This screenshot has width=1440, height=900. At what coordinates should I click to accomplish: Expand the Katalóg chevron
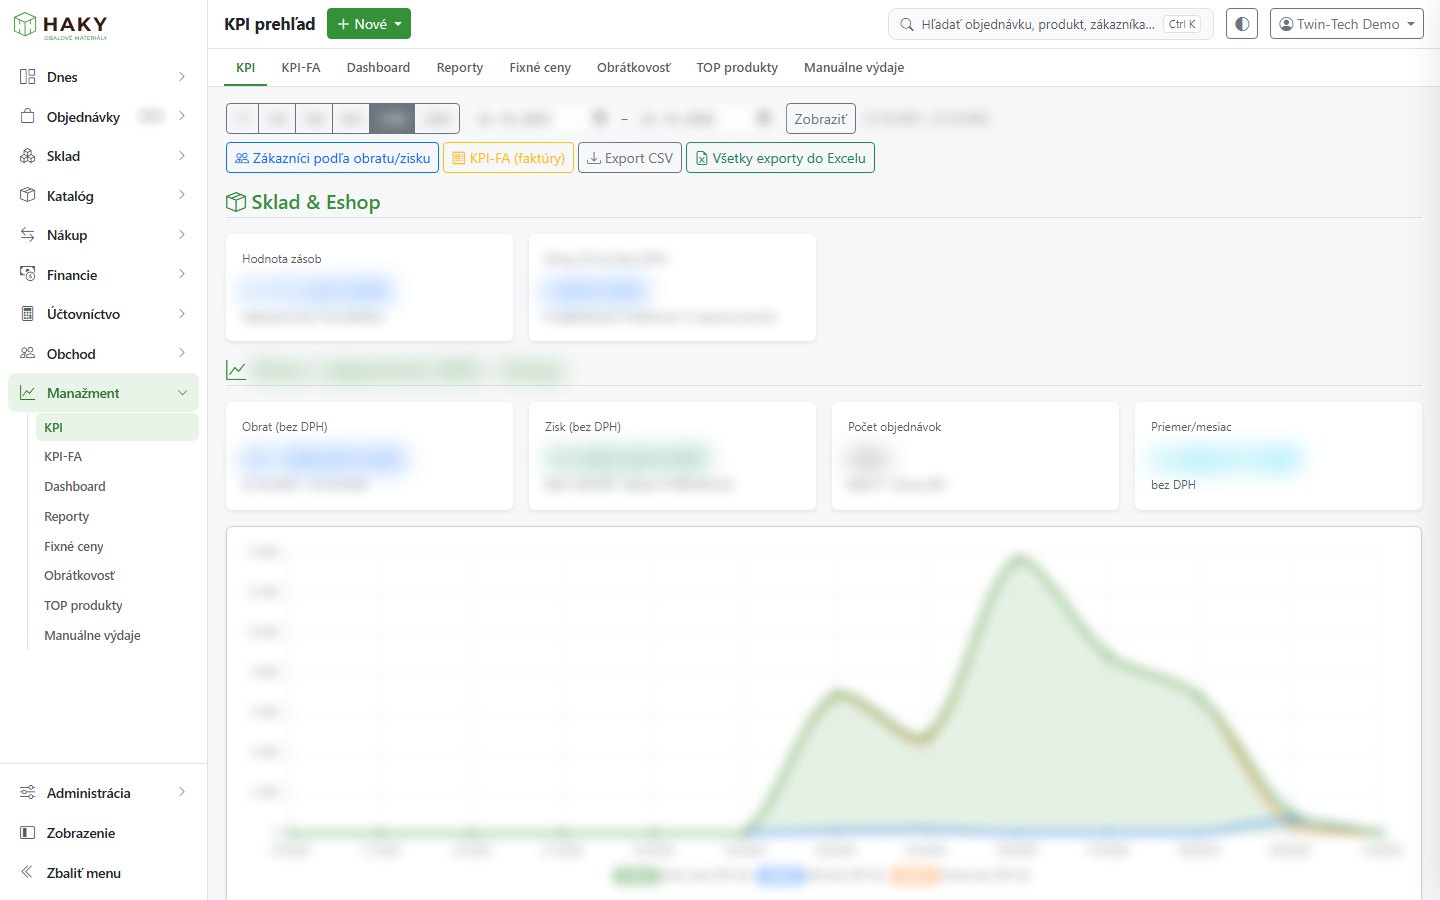click(182, 196)
